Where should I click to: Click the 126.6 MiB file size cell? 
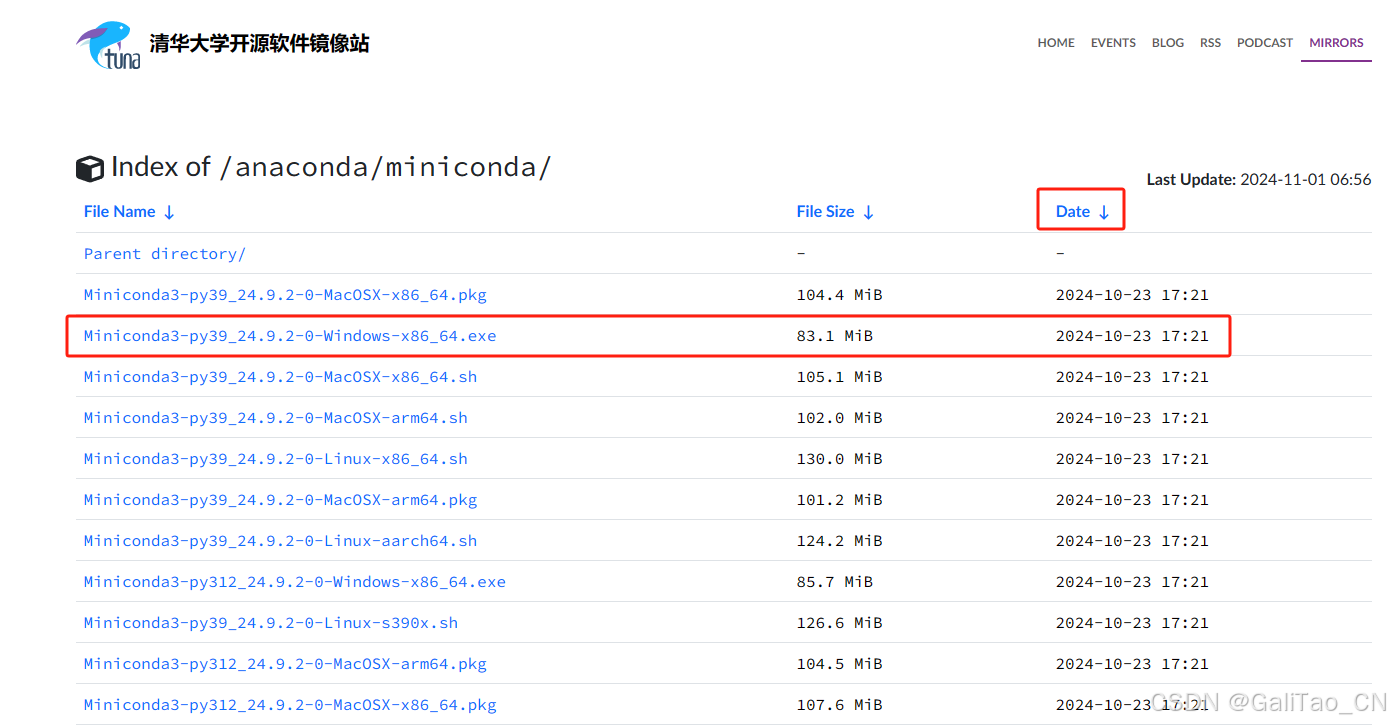tap(839, 623)
